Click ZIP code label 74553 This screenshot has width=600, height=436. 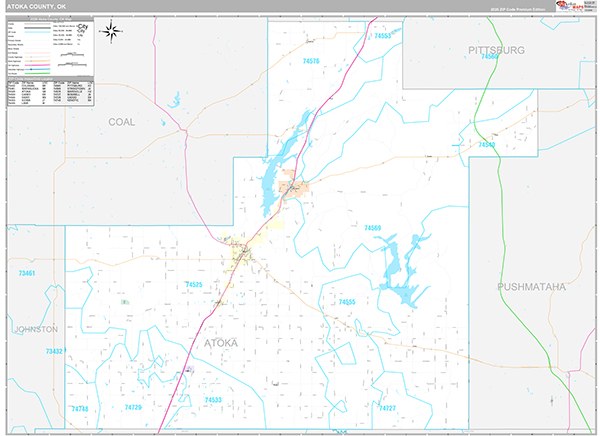[383, 36]
